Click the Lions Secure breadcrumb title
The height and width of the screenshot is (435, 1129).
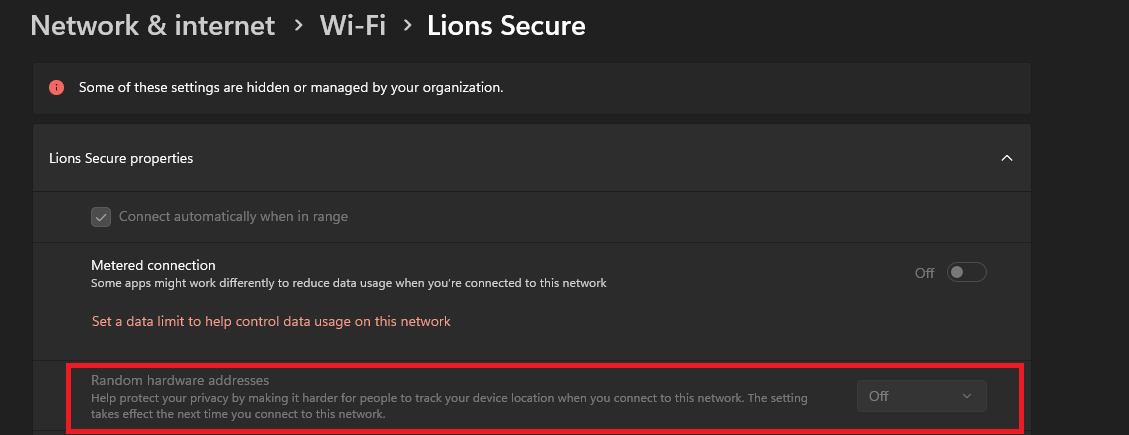point(506,25)
